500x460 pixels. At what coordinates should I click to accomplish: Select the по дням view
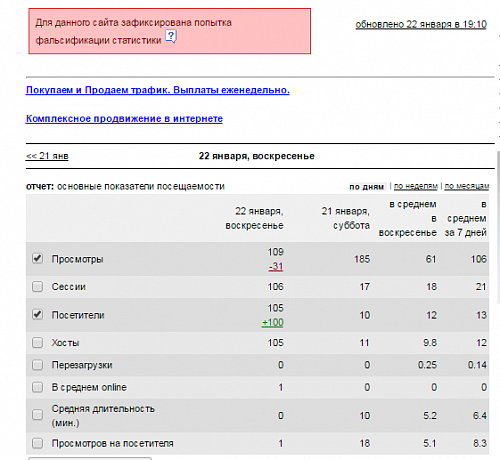(367, 187)
